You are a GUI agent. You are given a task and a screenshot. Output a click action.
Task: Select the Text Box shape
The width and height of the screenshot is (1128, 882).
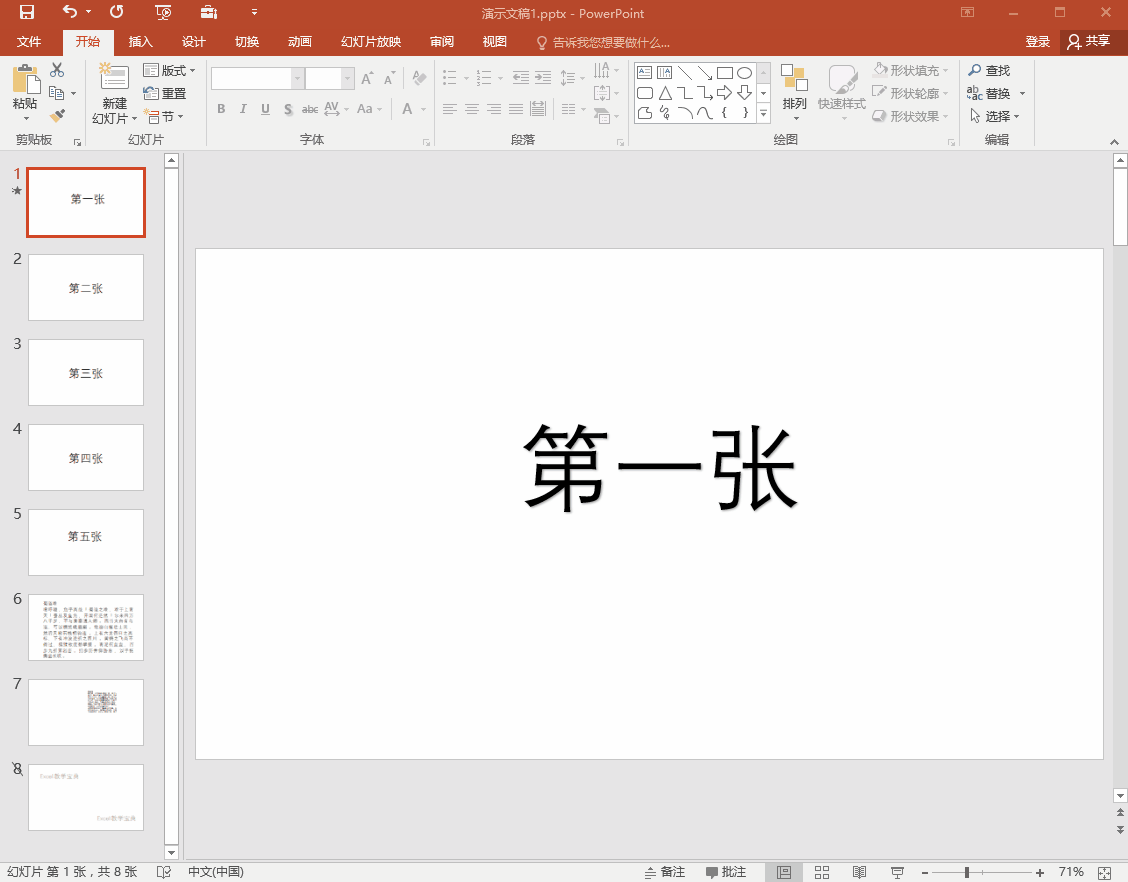coord(645,73)
